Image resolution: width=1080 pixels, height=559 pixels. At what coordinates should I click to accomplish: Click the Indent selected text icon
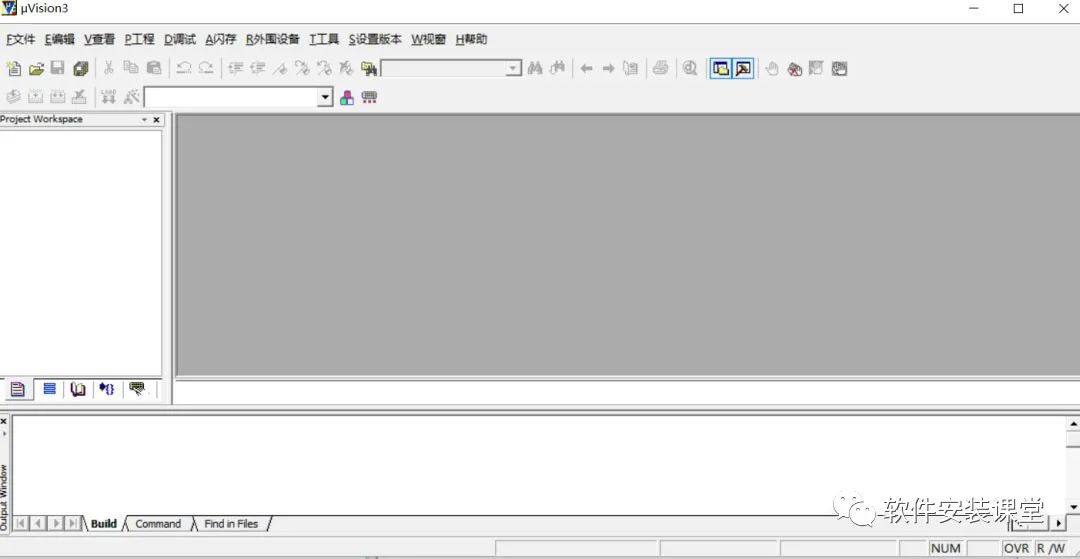click(x=236, y=68)
